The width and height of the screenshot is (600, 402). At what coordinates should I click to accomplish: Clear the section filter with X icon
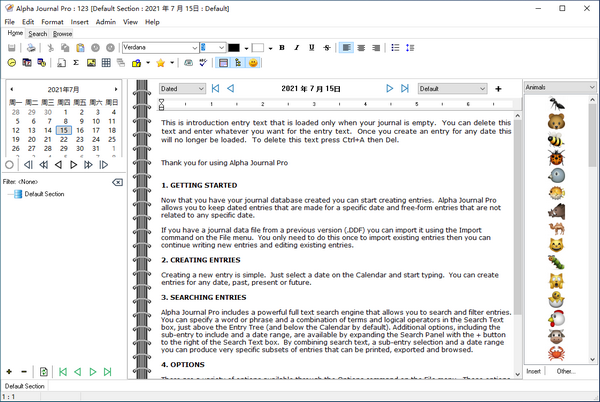(x=118, y=182)
